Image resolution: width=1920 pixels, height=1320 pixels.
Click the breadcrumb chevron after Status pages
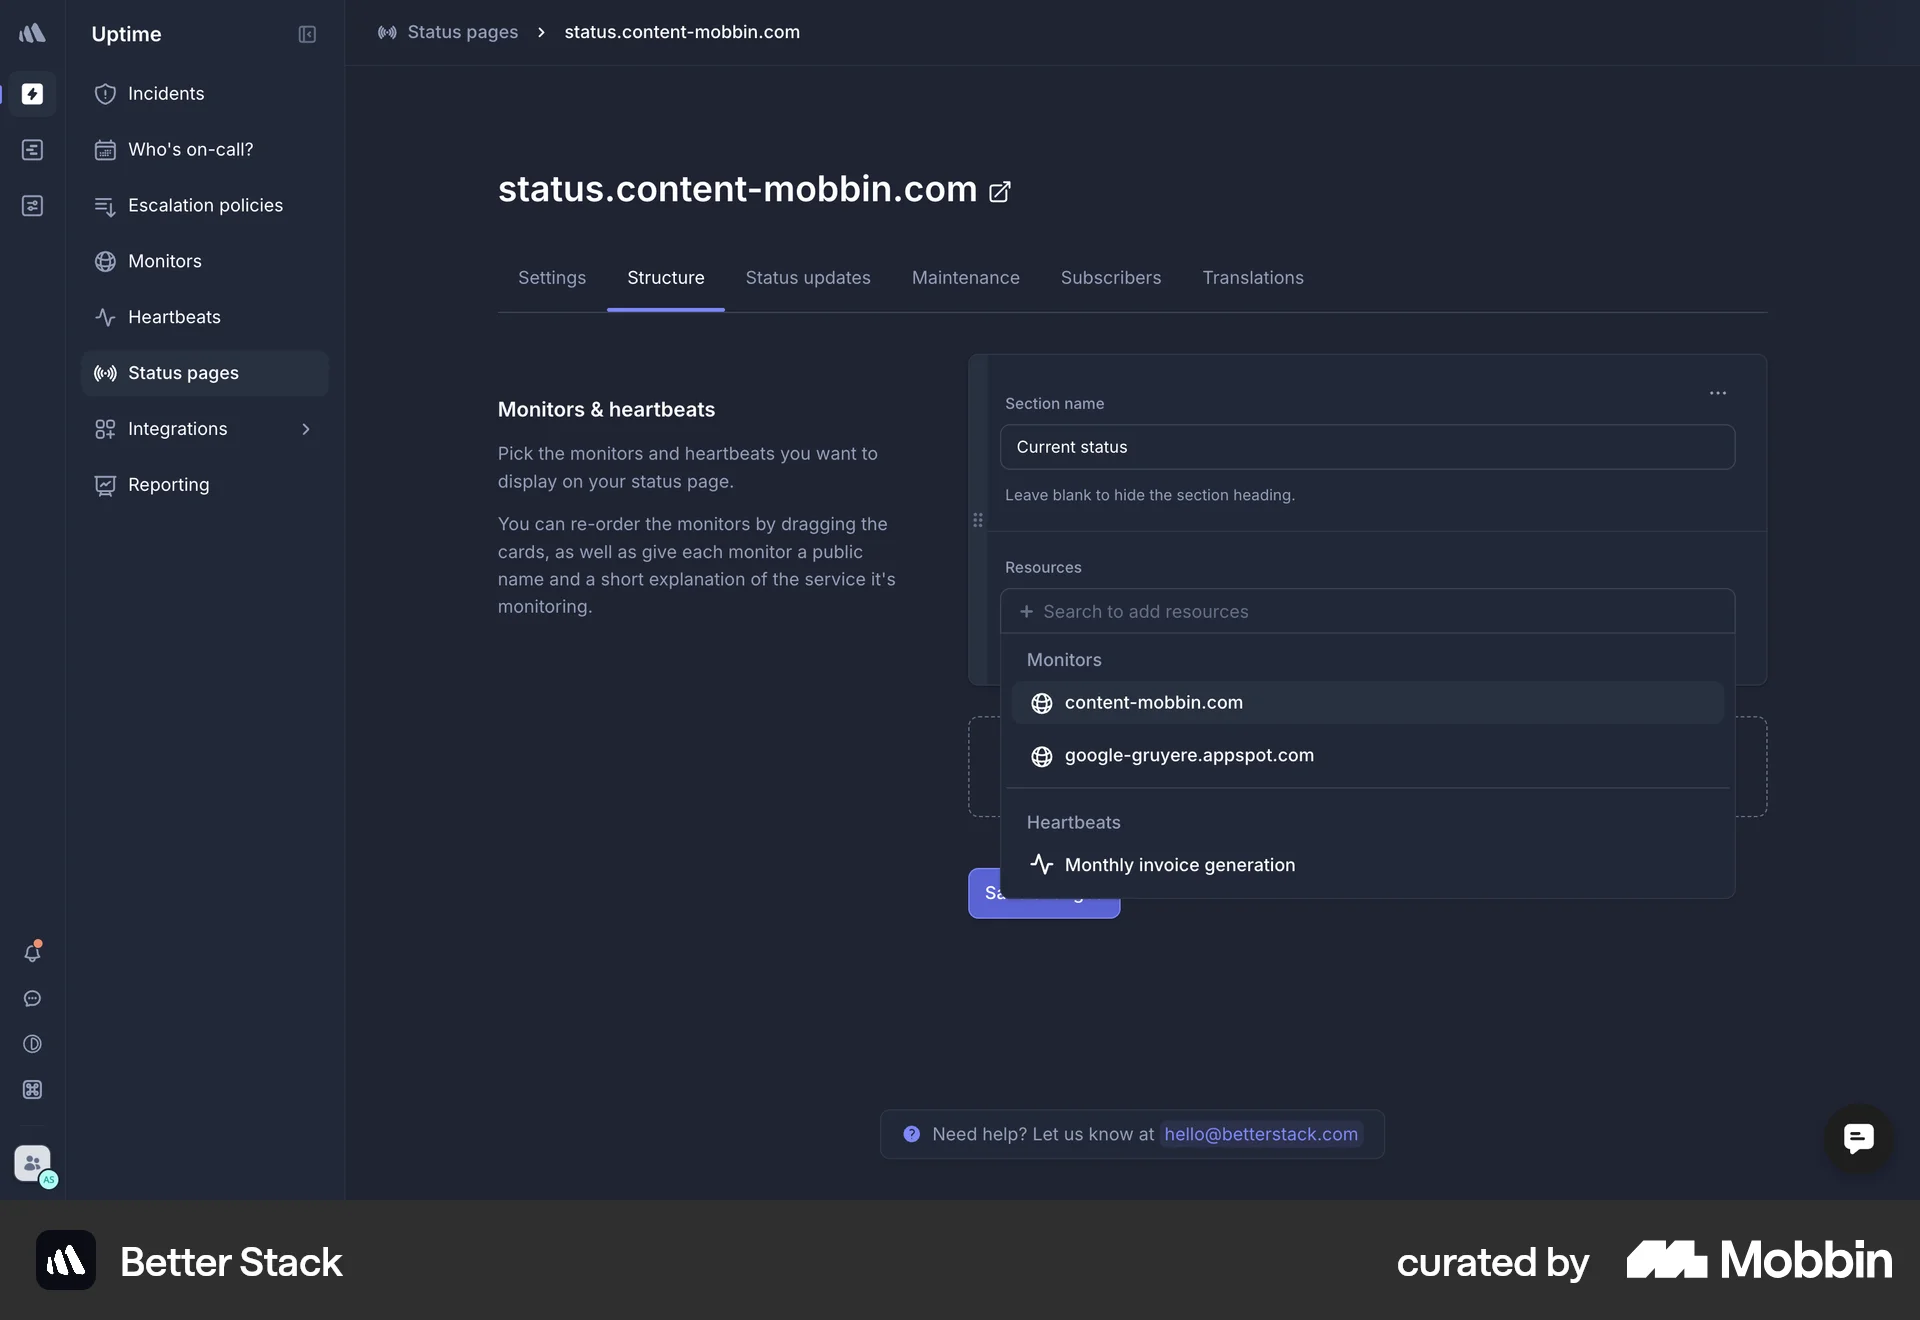pyautogui.click(x=540, y=32)
